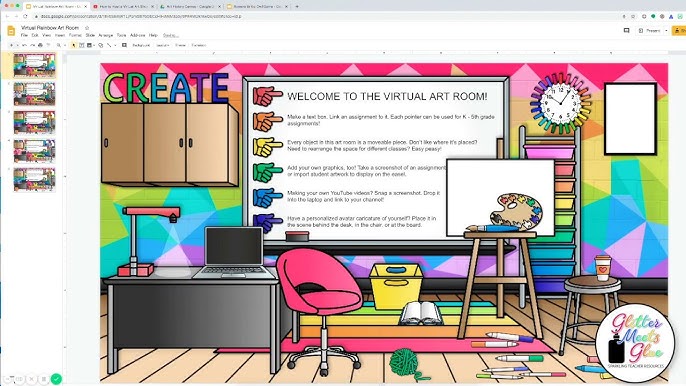Select the fourth slide thumbnail
This screenshot has height=386, width=686.
click(34, 151)
